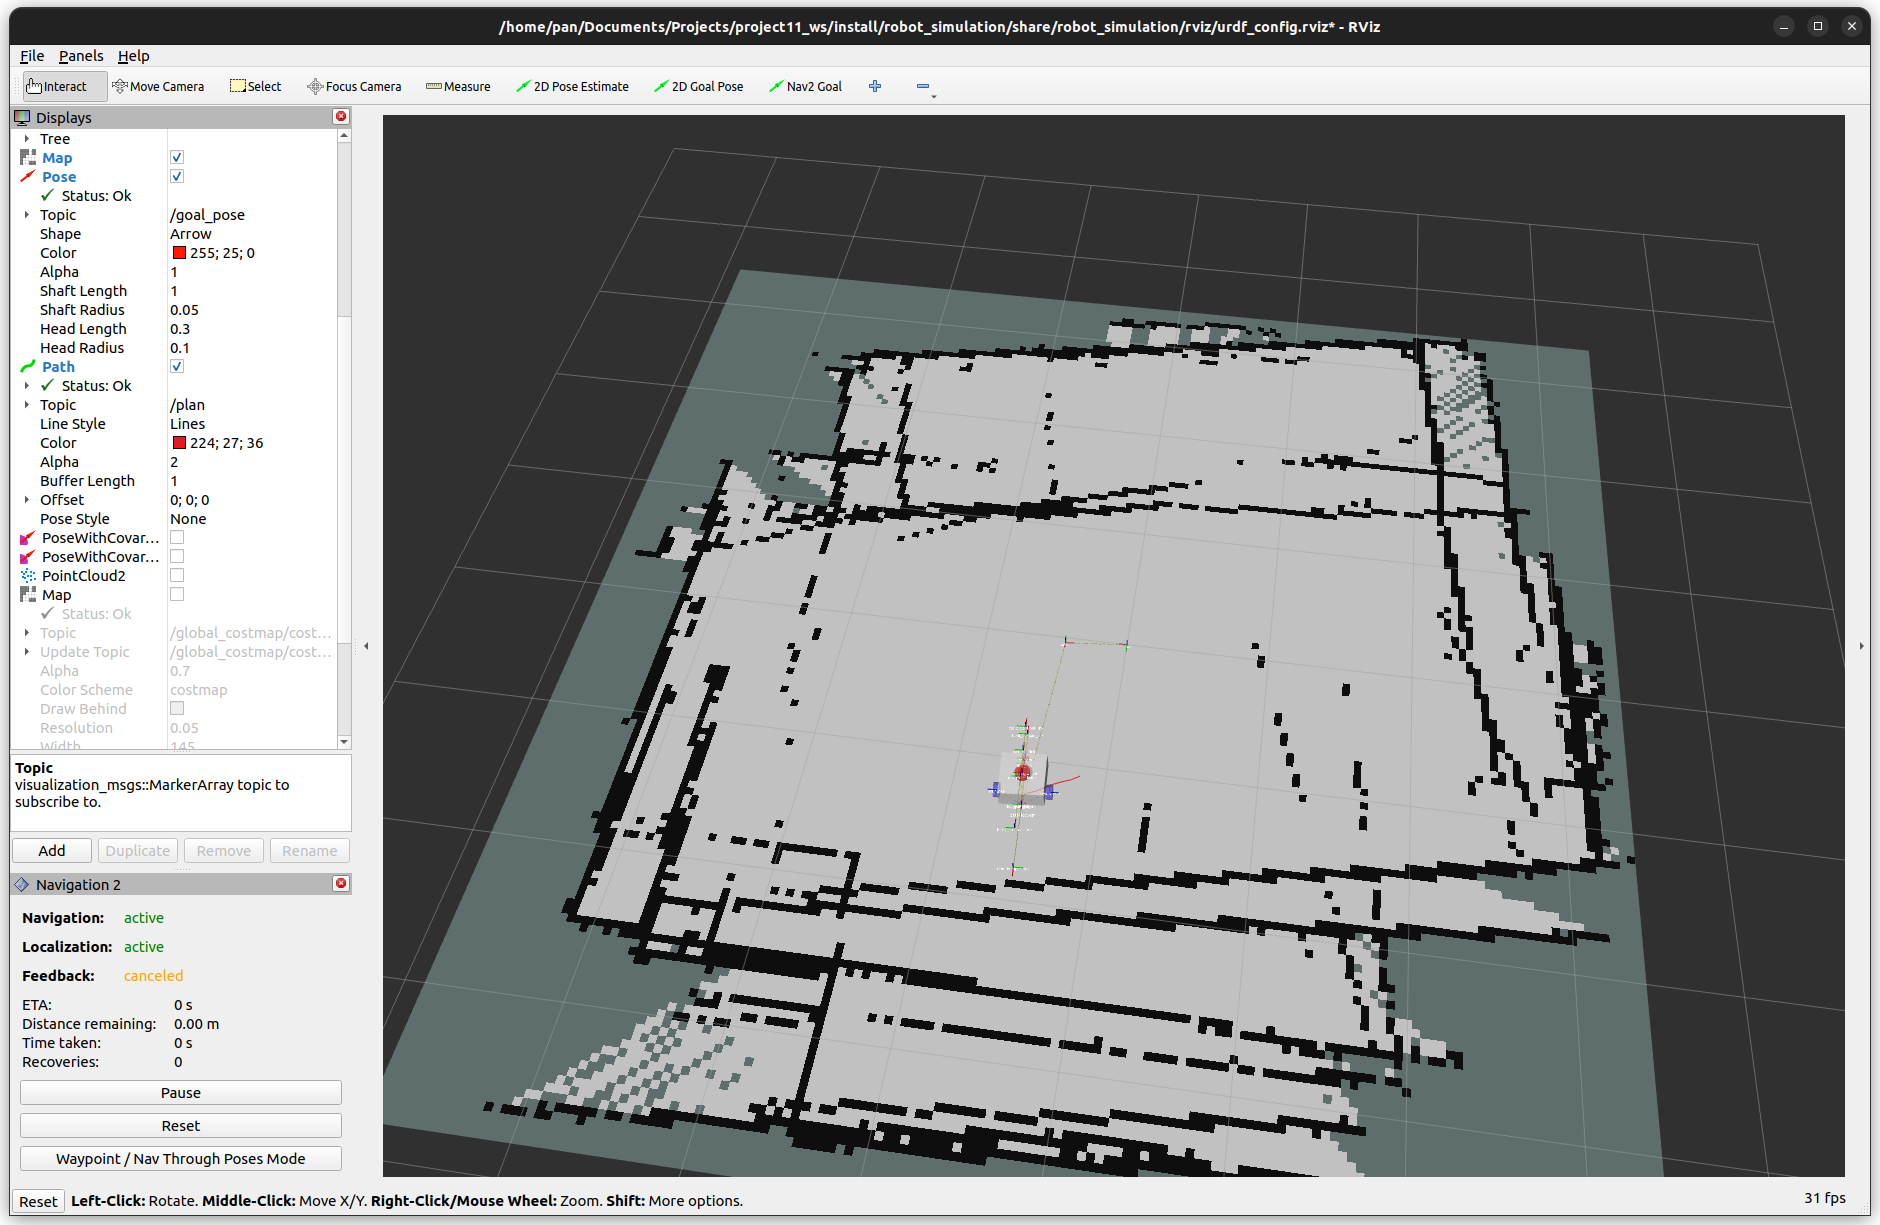
Task: Pick the Measure tool
Action: coord(458,86)
